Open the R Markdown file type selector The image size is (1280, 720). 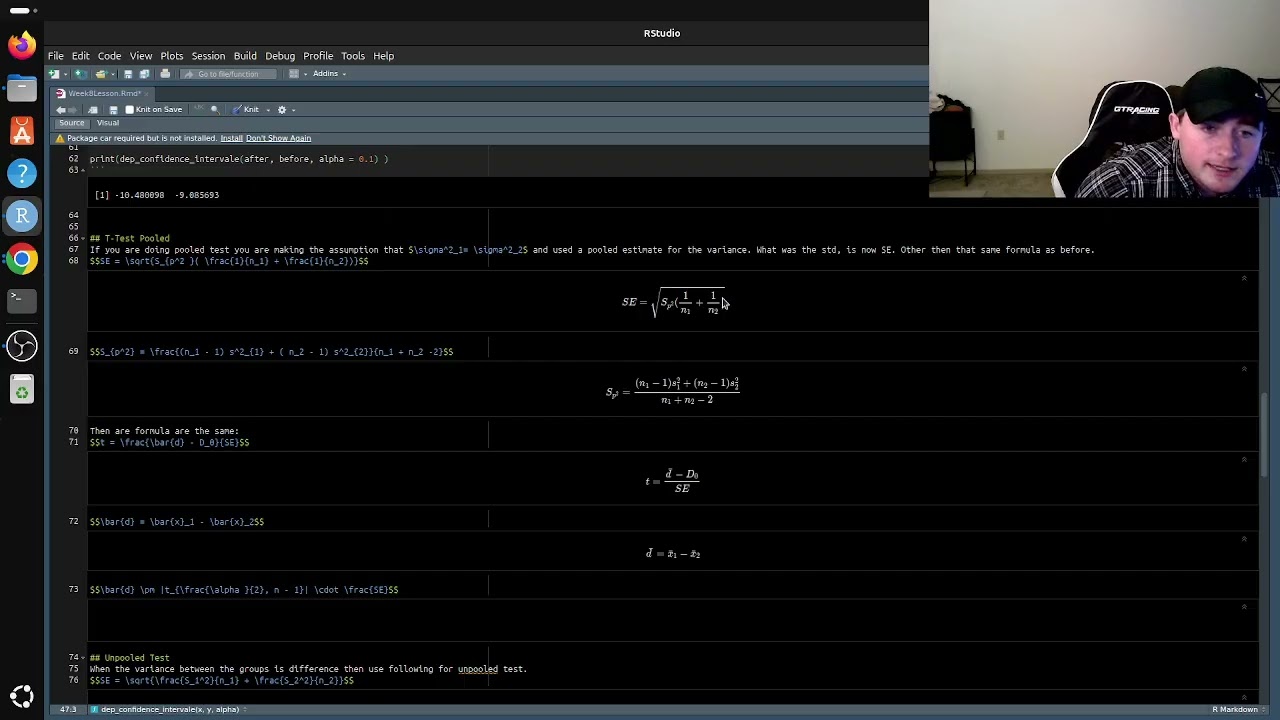tap(1238, 709)
